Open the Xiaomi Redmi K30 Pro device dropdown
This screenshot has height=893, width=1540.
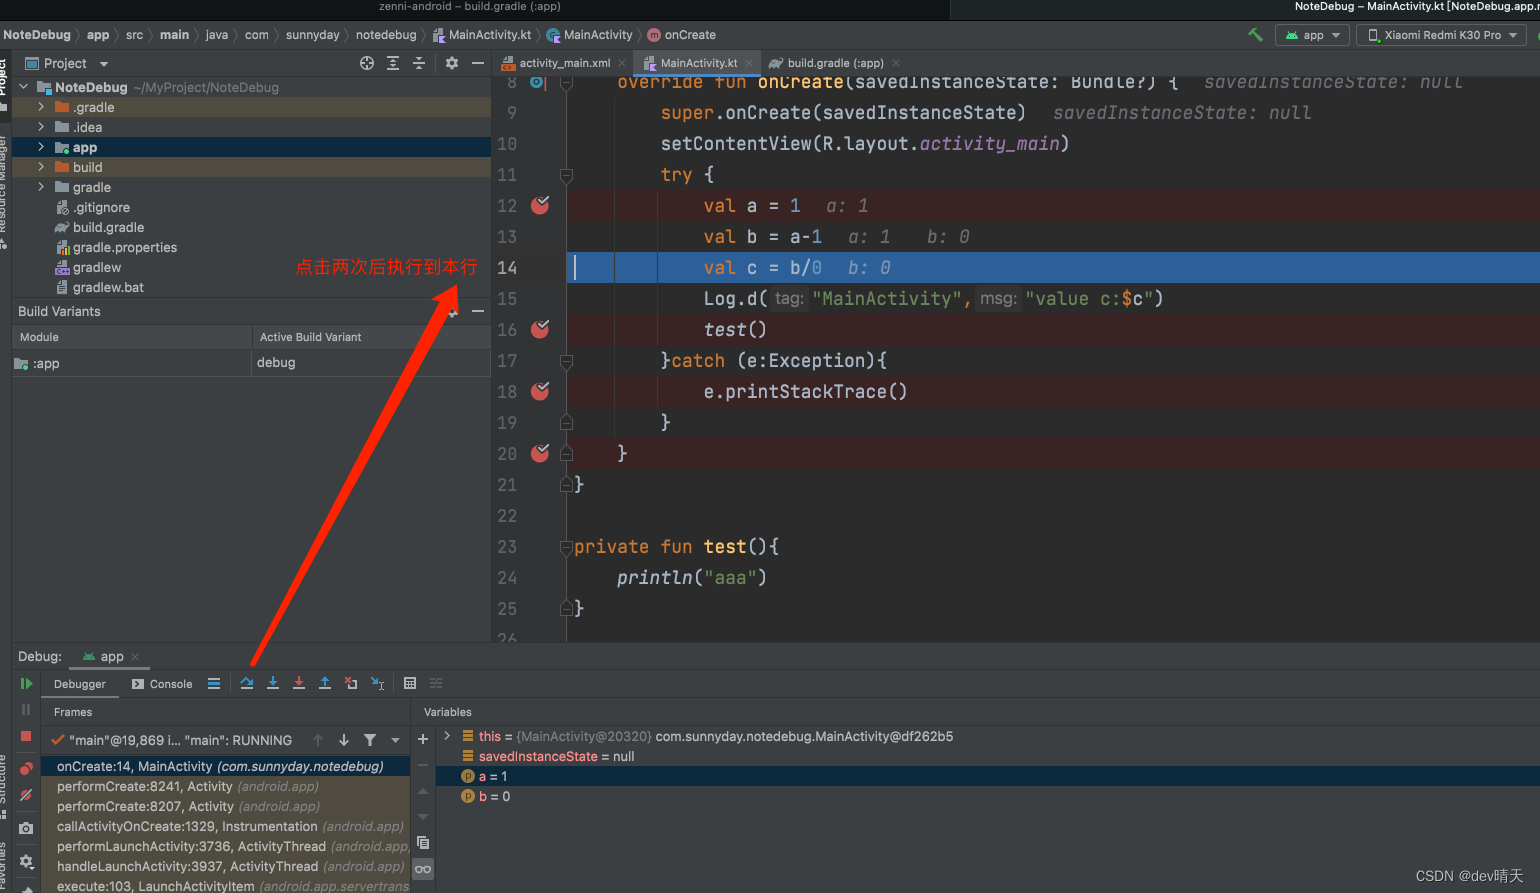tap(1442, 35)
